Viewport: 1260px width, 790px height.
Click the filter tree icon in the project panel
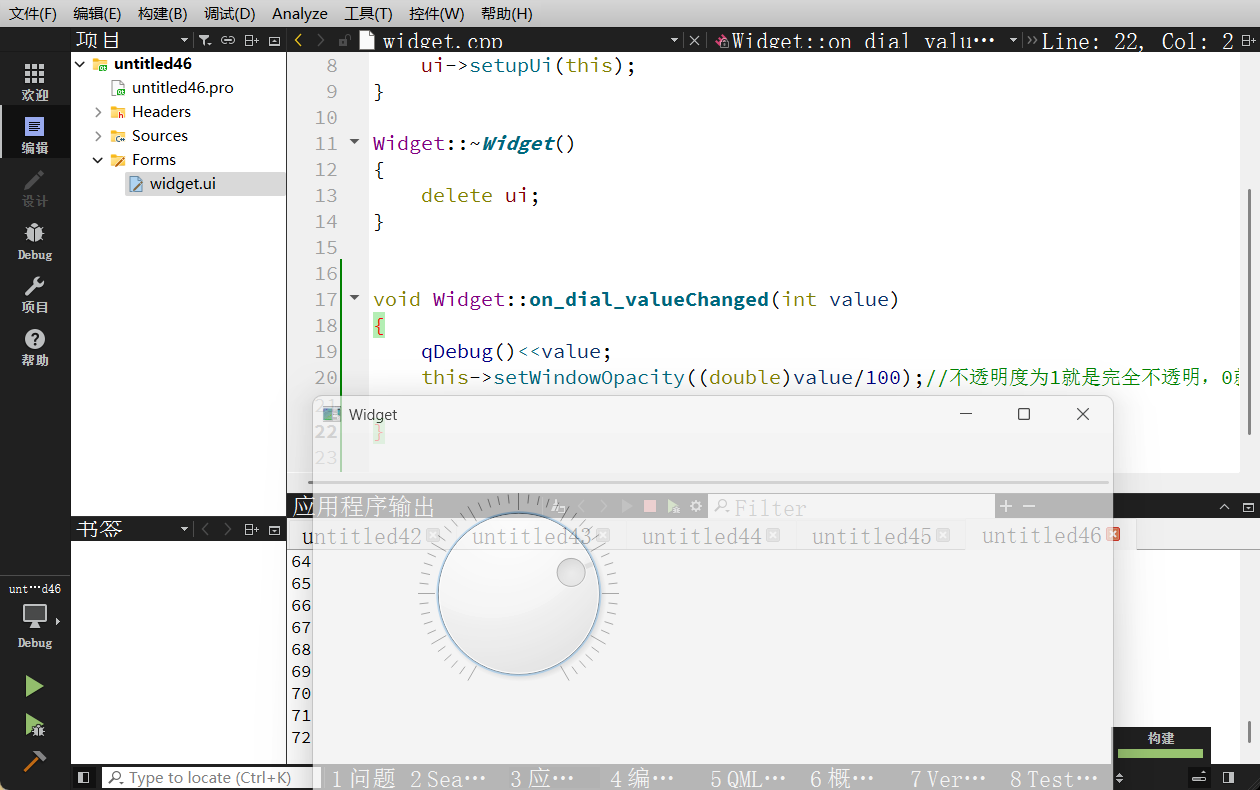204,40
